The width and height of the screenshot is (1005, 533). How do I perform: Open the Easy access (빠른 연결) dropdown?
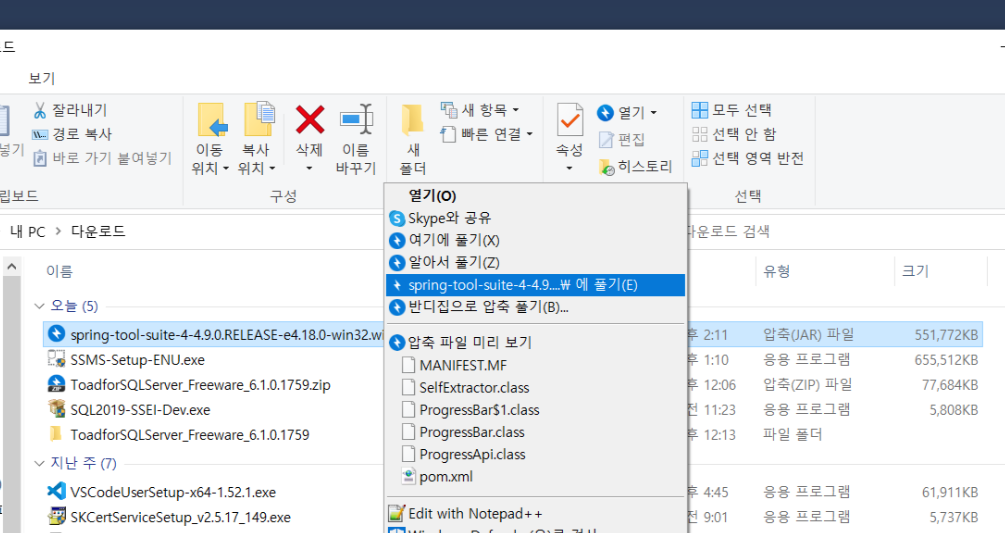[486, 135]
